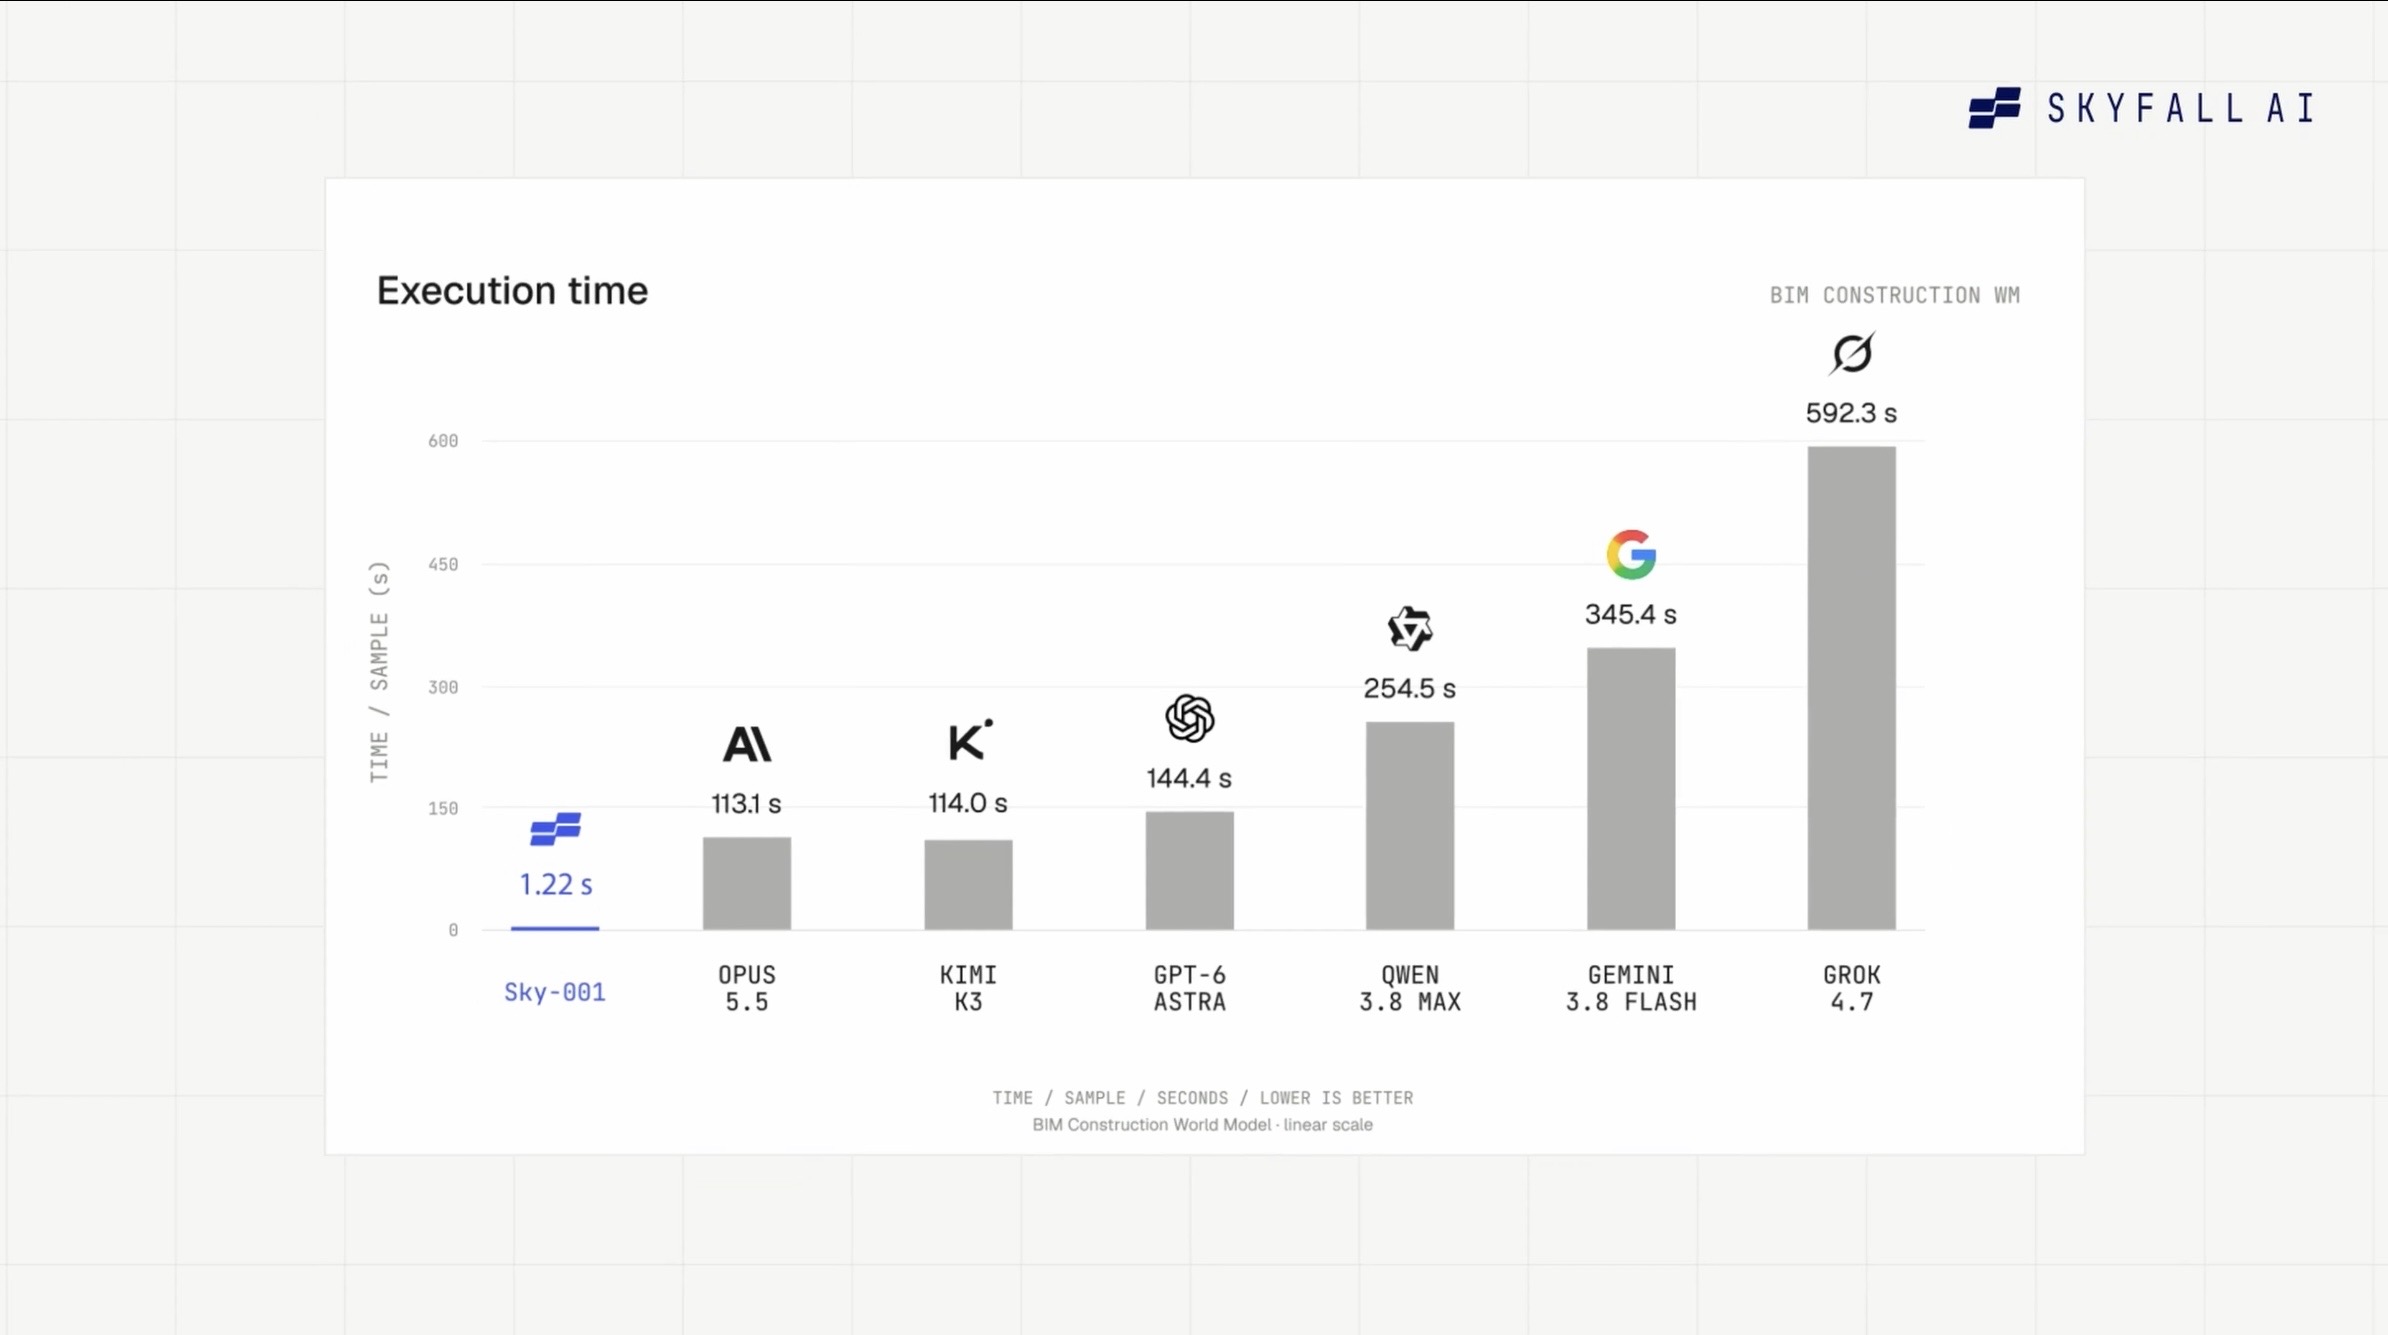The width and height of the screenshot is (2388, 1335).
Task: Click the 114.0 s value label
Action: [x=968, y=803]
